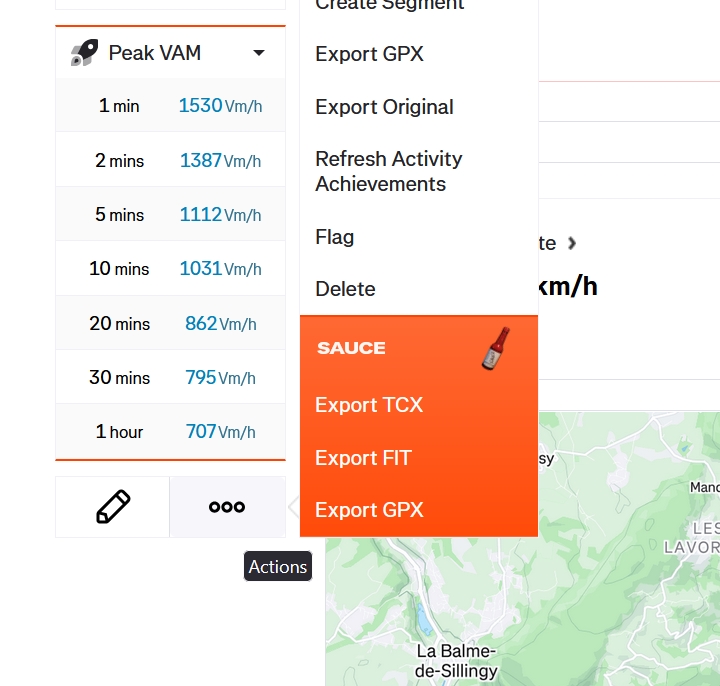Select Flag from the actions menu
The width and height of the screenshot is (720, 686).
coord(334,237)
